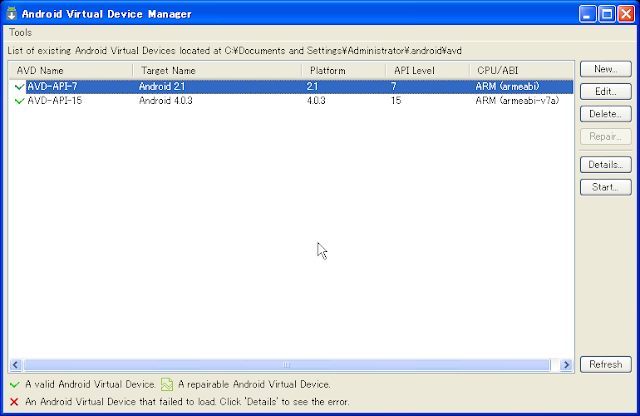Screen dimensions: 640x416
Task: Minimize the Android Virtual Device Manager window
Action: 587,14
